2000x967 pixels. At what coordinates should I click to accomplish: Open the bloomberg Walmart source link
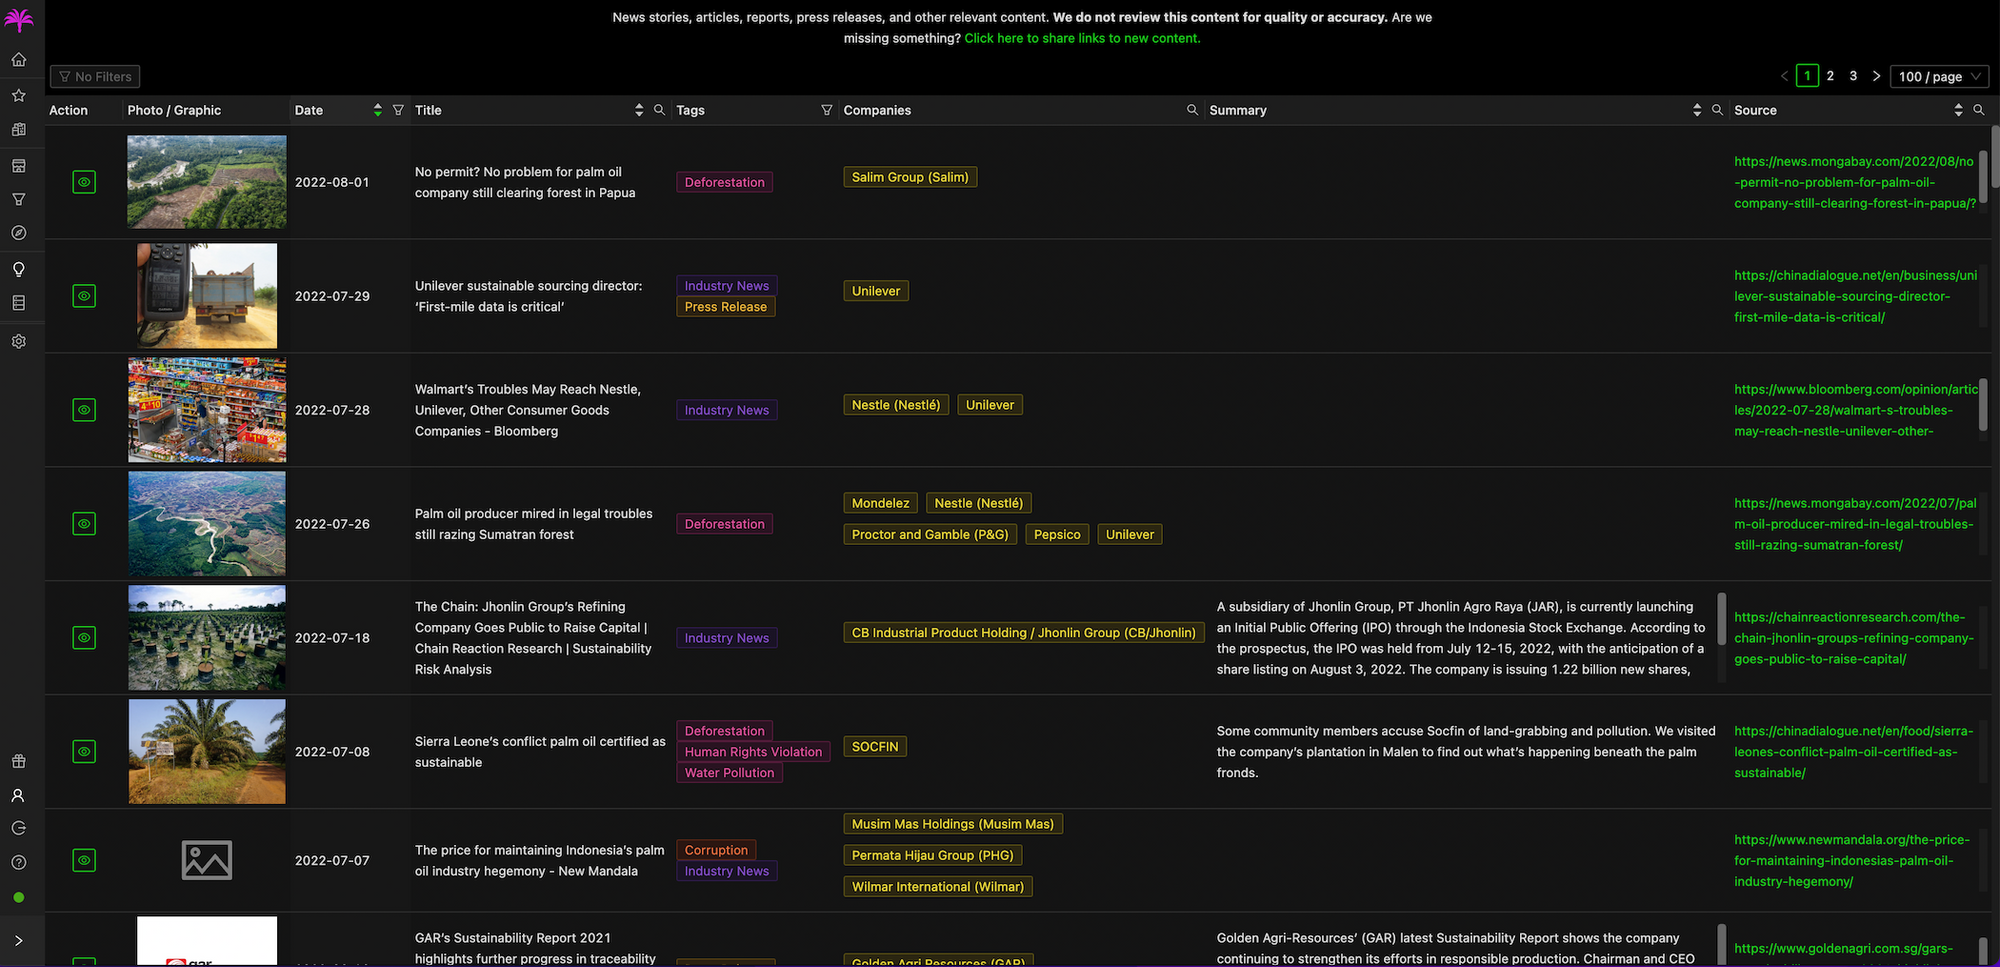pyautogui.click(x=1855, y=410)
